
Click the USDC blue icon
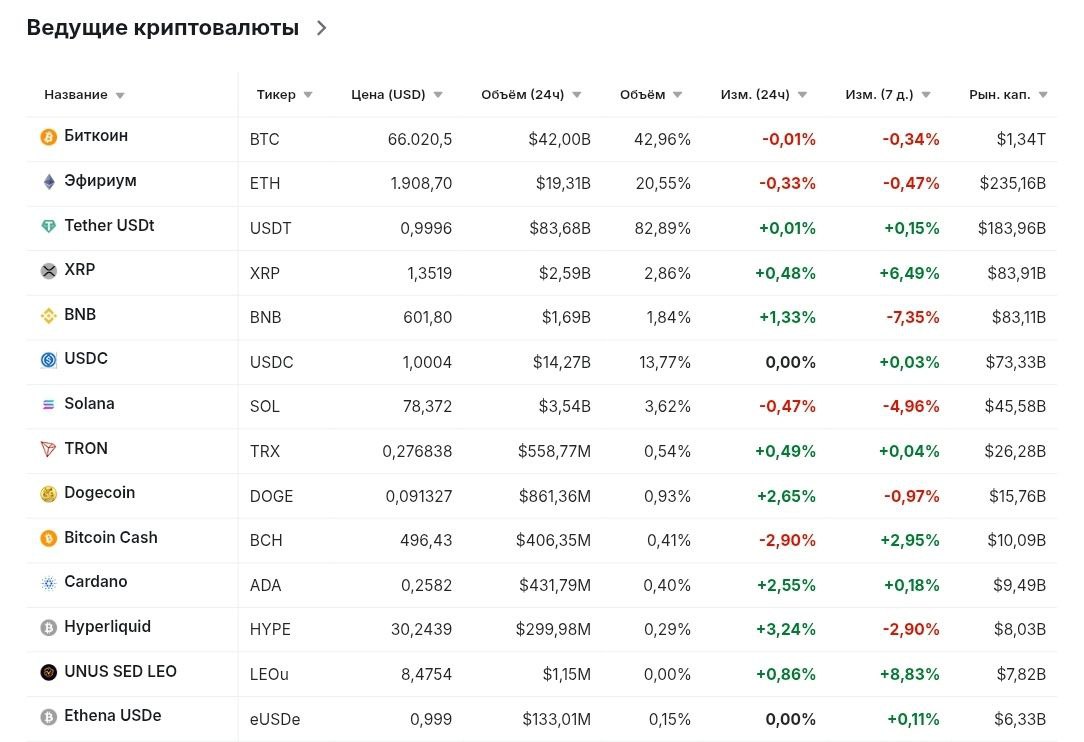point(48,360)
